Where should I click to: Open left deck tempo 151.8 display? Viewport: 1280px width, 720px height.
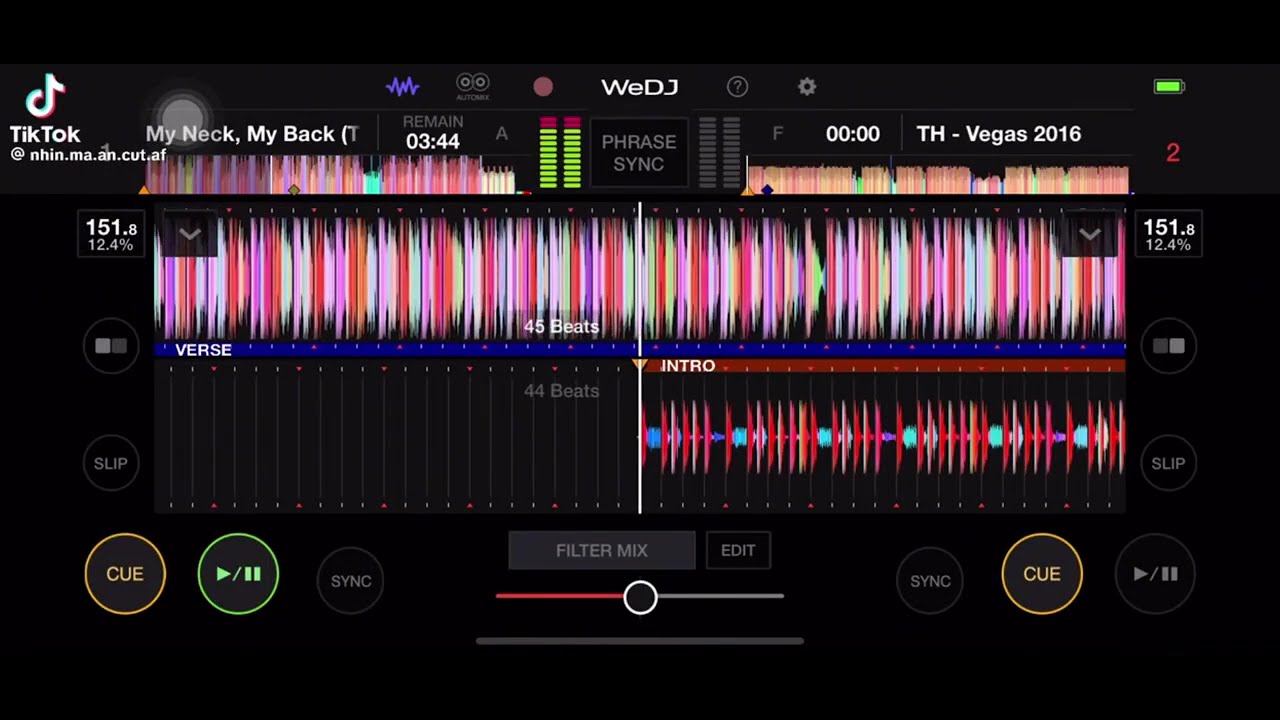[x=111, y=235]
